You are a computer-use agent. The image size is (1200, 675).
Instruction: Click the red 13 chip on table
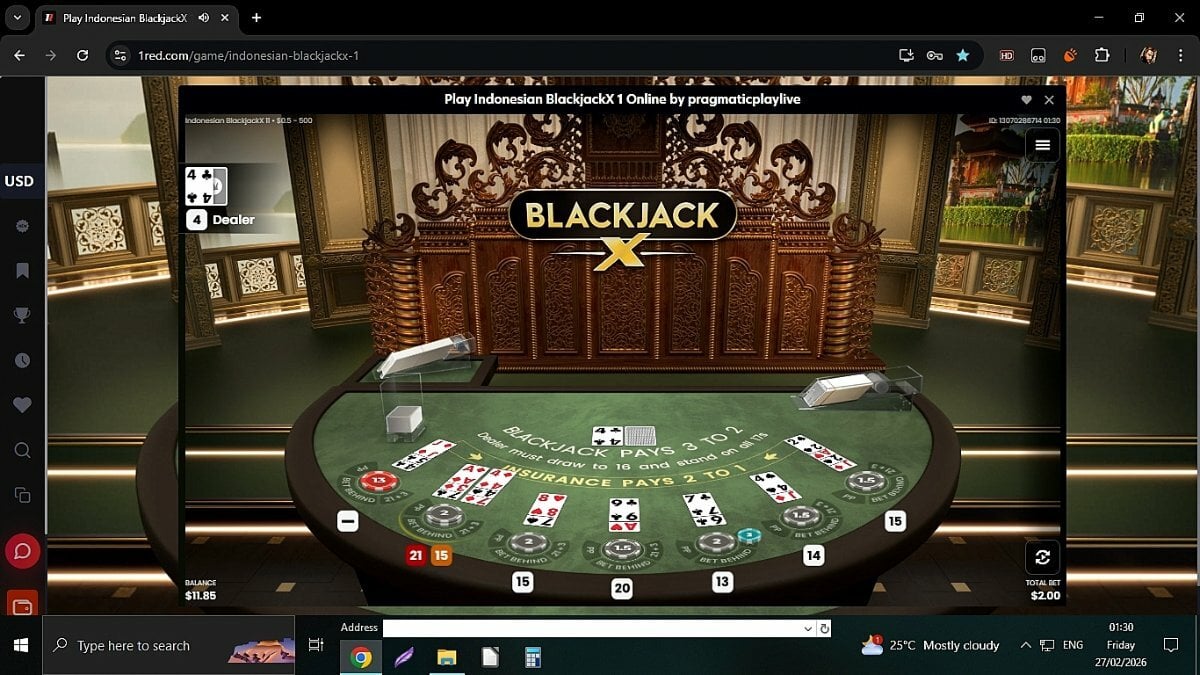[378, 481]
